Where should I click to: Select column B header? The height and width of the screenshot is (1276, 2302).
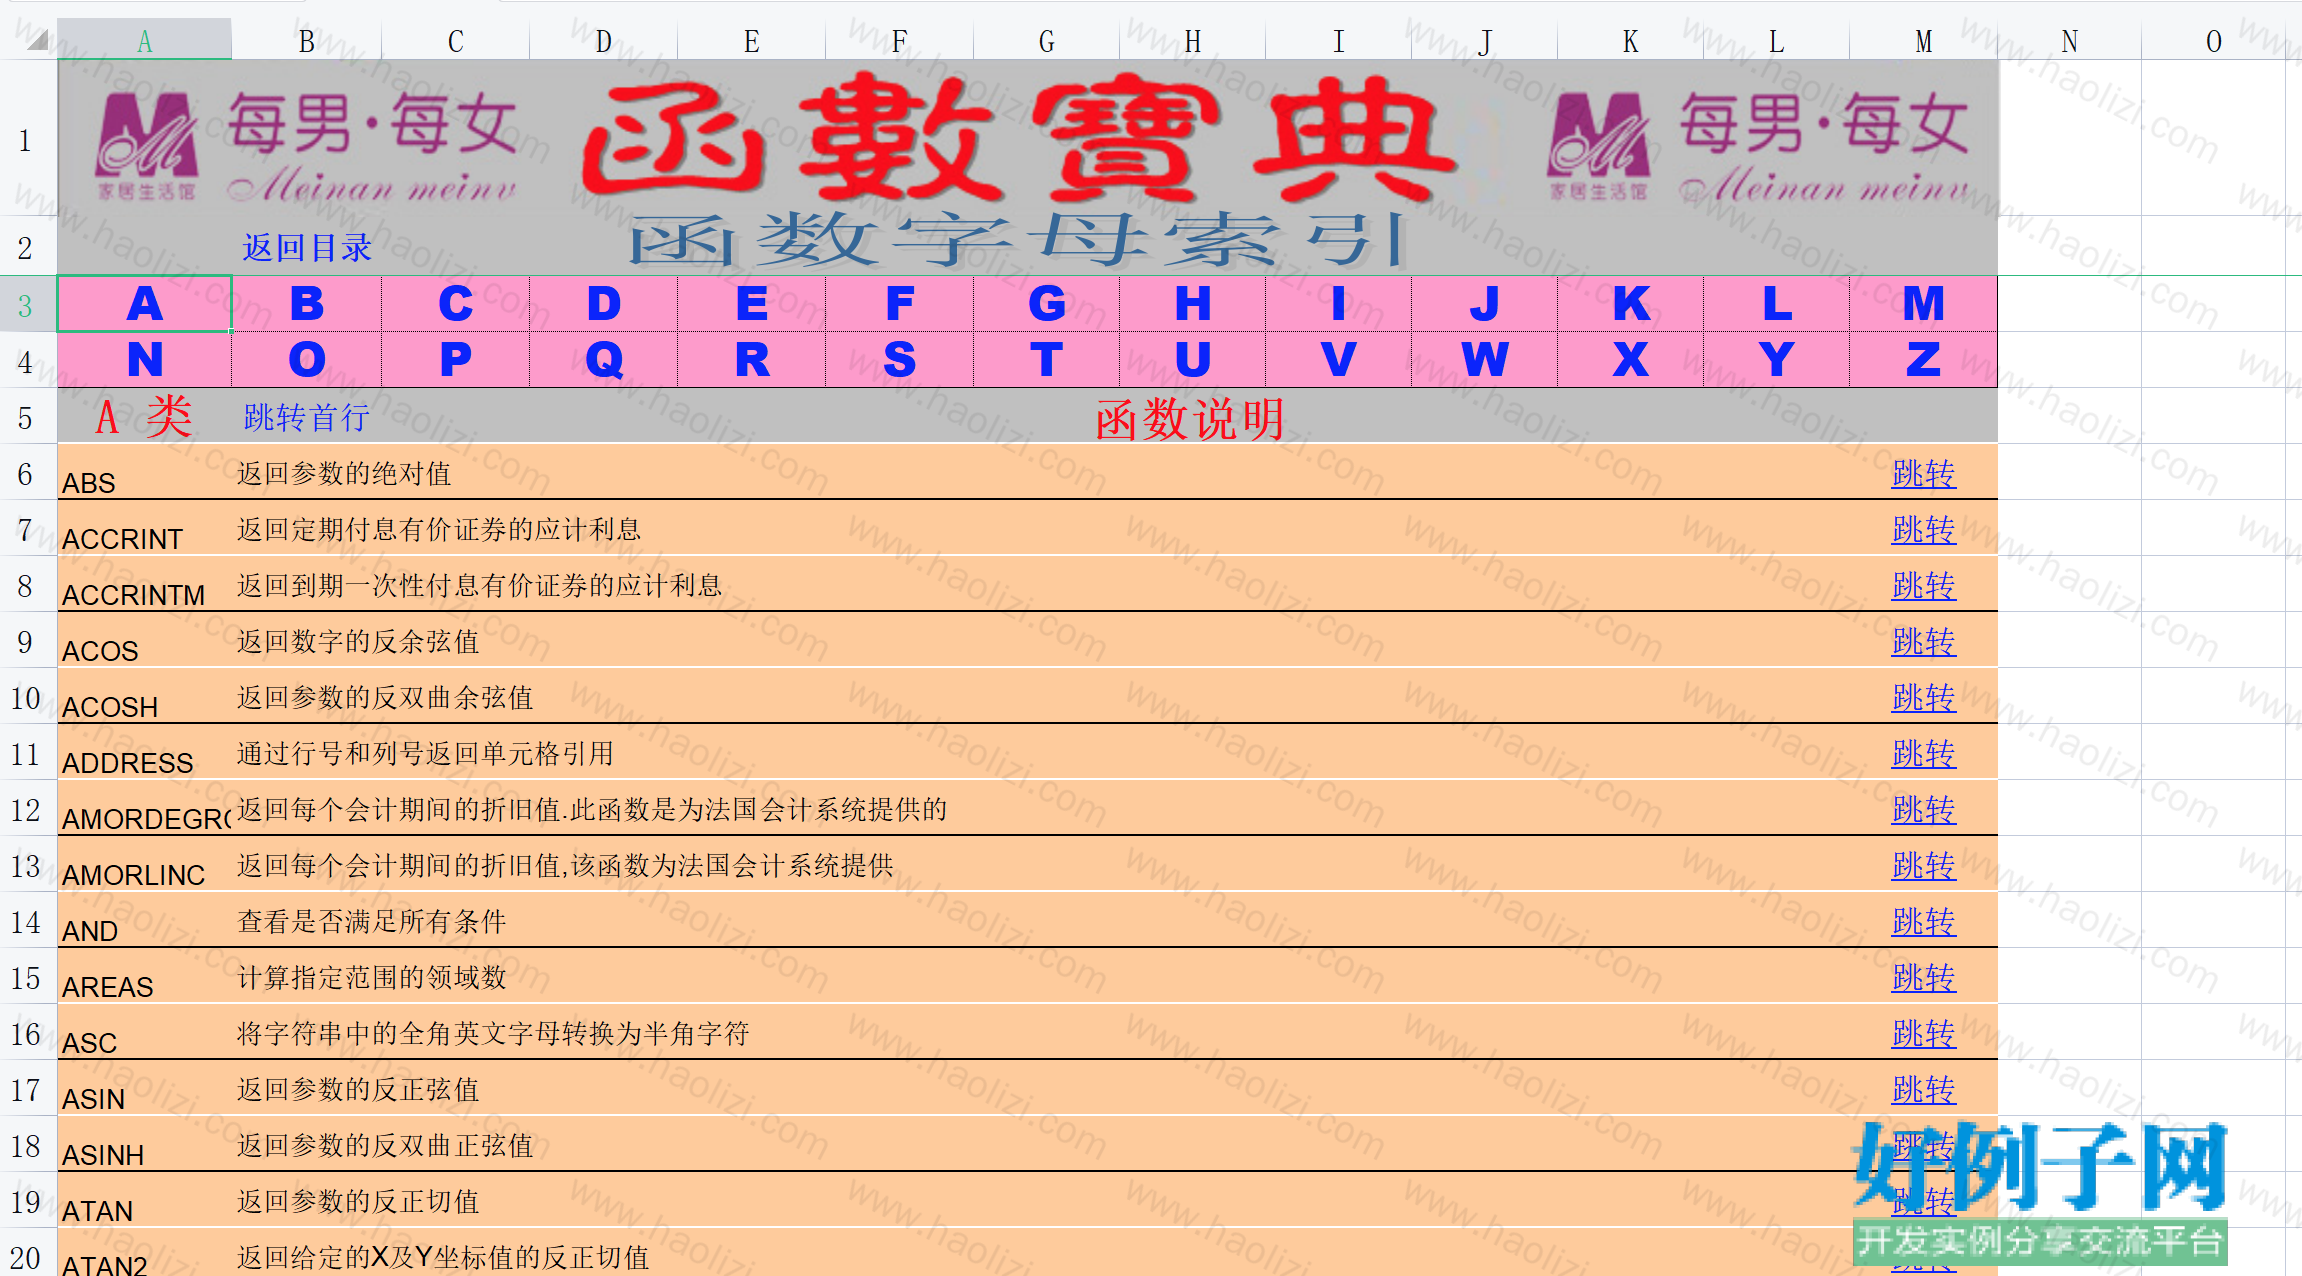307,41
